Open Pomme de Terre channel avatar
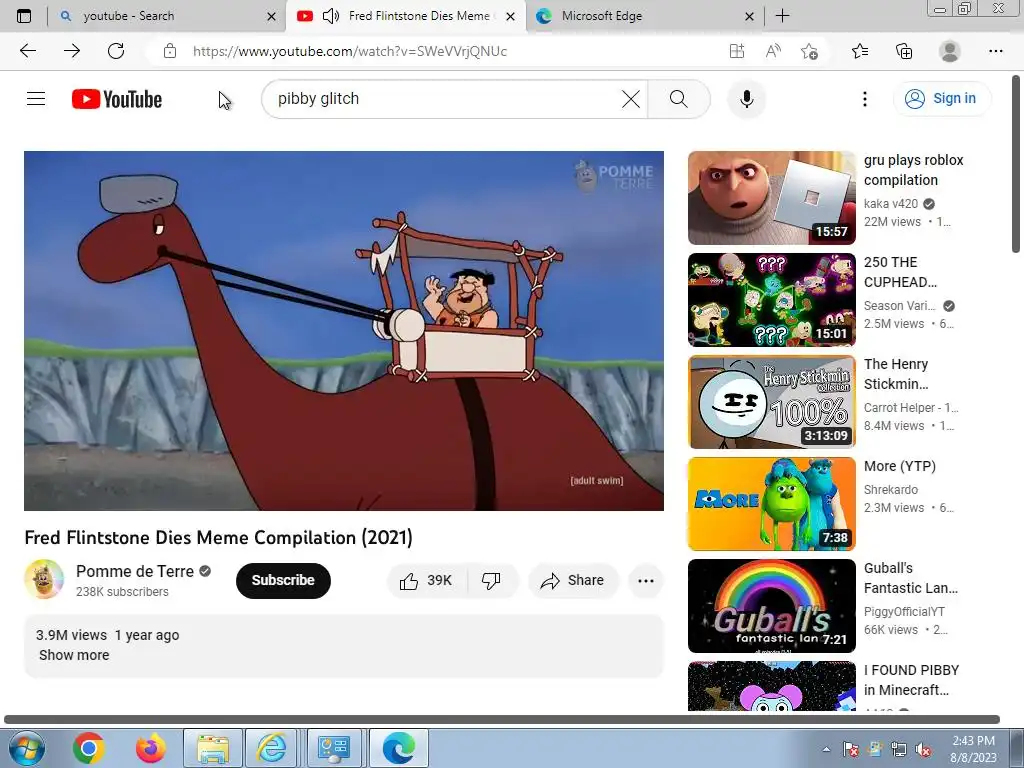The image size is (1024, 768). pyautogui.click(x=44, y=579)
